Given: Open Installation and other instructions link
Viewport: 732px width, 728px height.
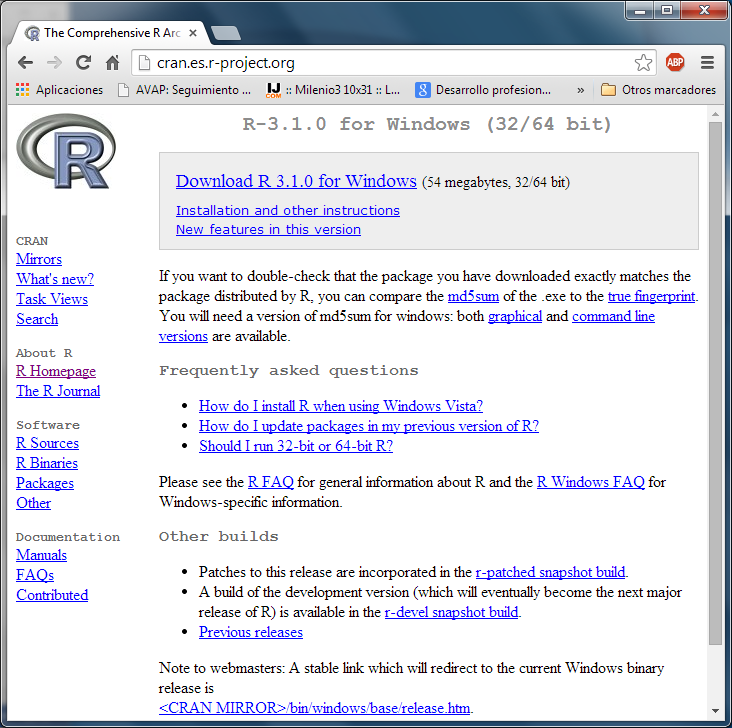Looking at the screenshot, I should (288, 211).
